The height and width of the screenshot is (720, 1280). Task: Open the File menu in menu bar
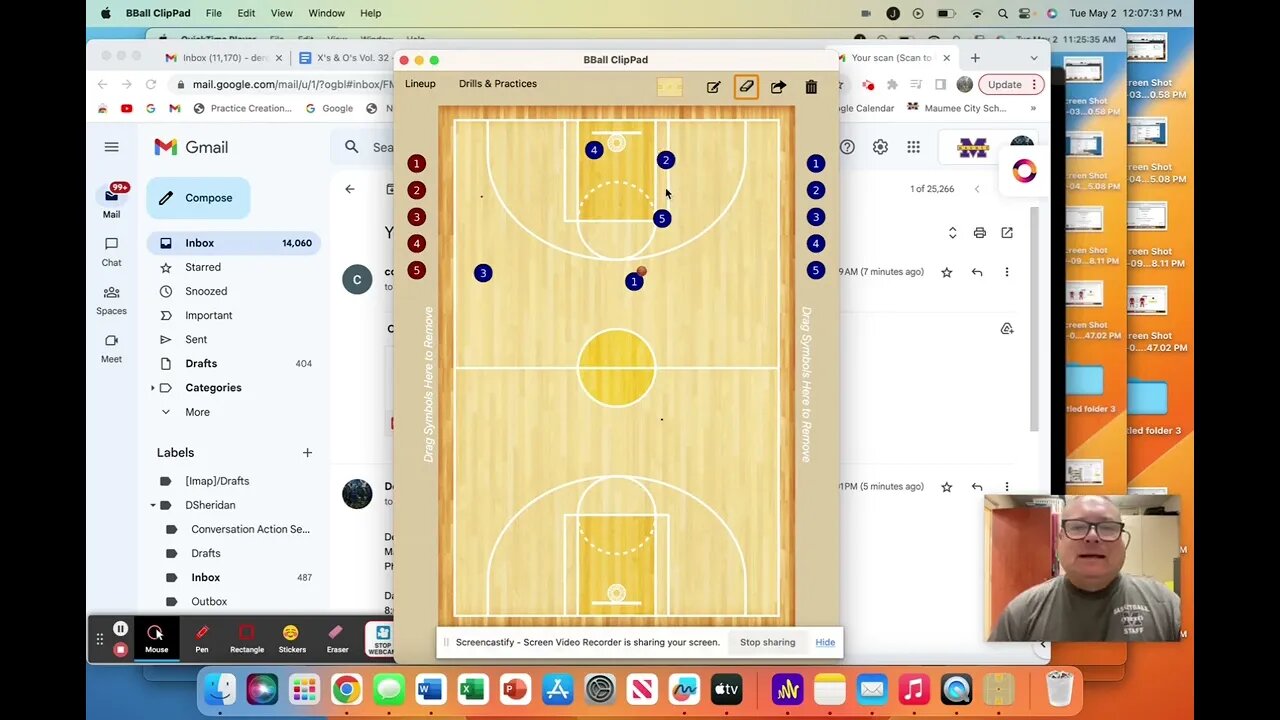tap(214, 13)
